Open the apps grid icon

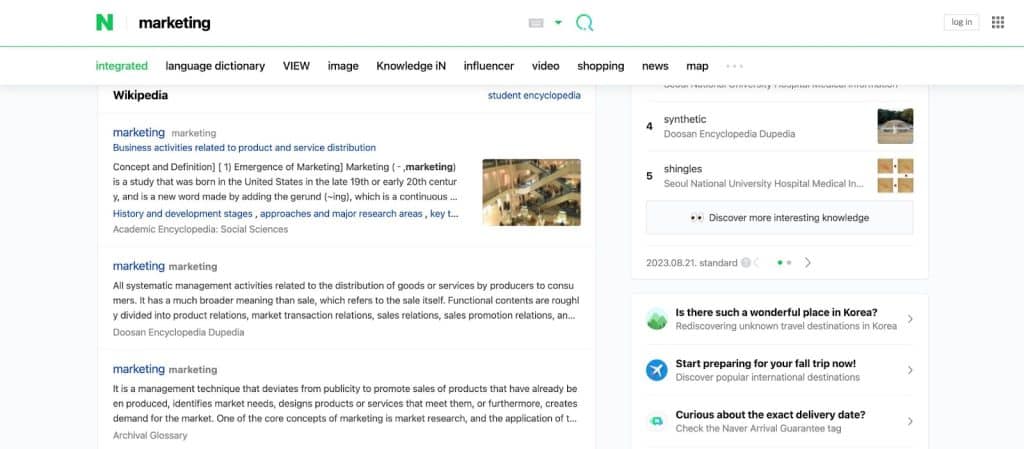coord(997,22)
